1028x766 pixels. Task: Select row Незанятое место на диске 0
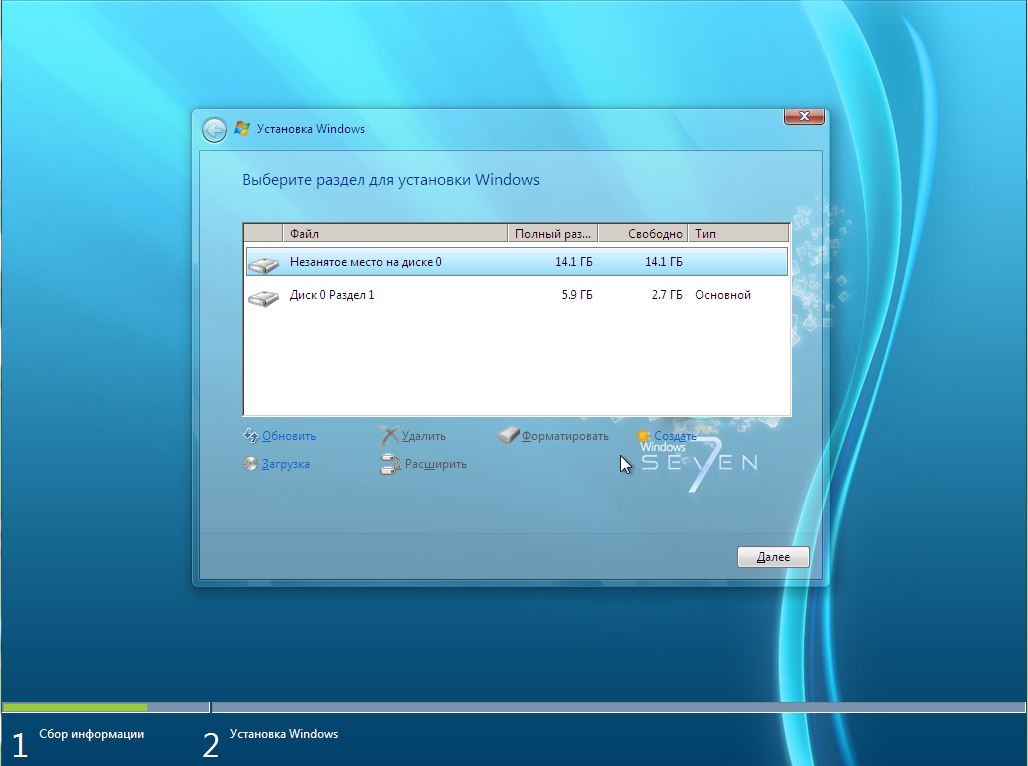[x=517, y=262]
